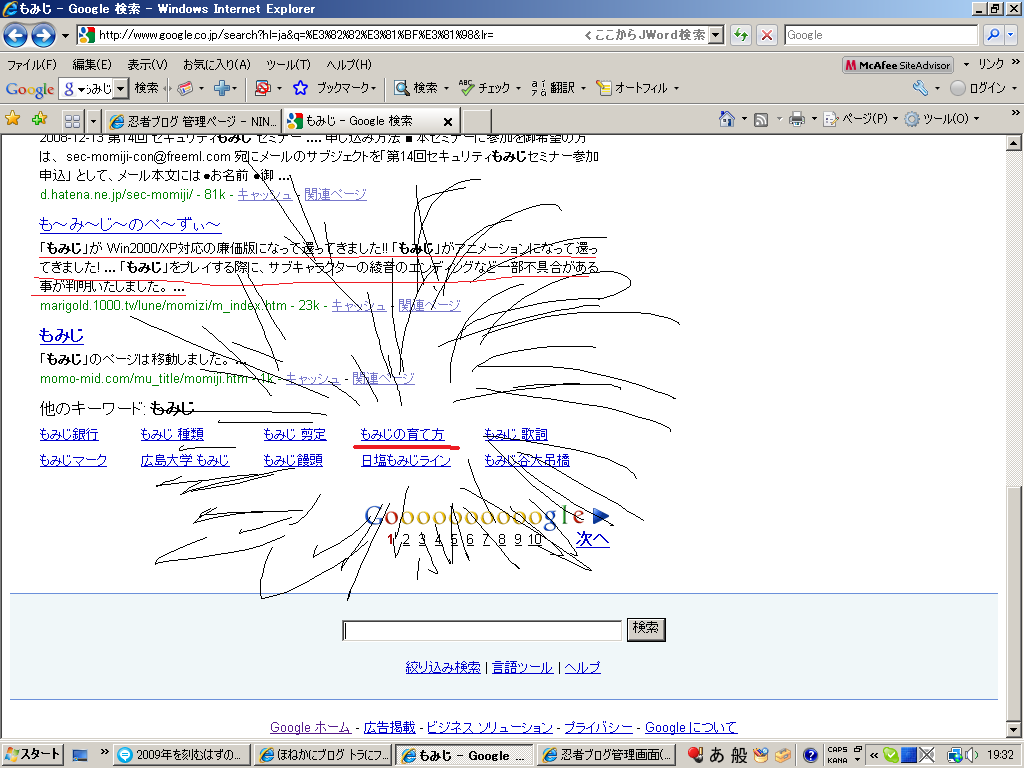The width and height of the screenshot is (1024, 768).
Task: Close the もみじ - Google 検索 tab
Action: 448,121
